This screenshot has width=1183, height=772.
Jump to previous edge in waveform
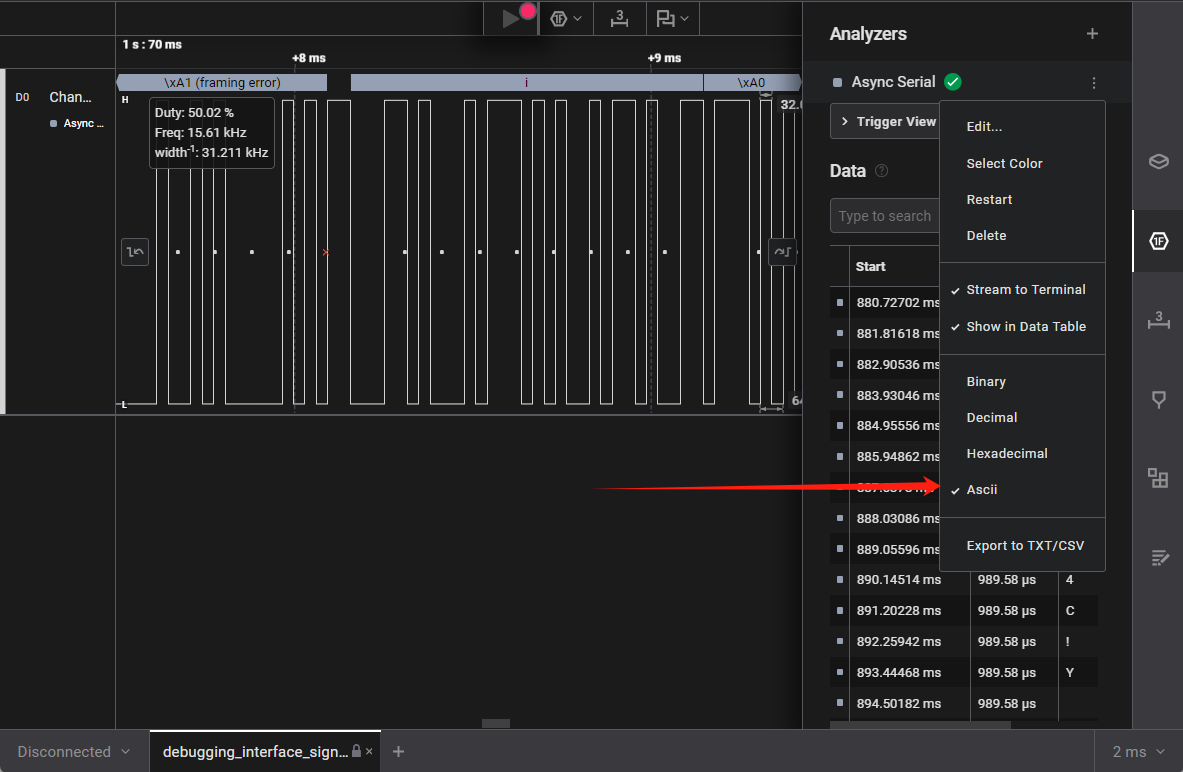pos(135,252)
